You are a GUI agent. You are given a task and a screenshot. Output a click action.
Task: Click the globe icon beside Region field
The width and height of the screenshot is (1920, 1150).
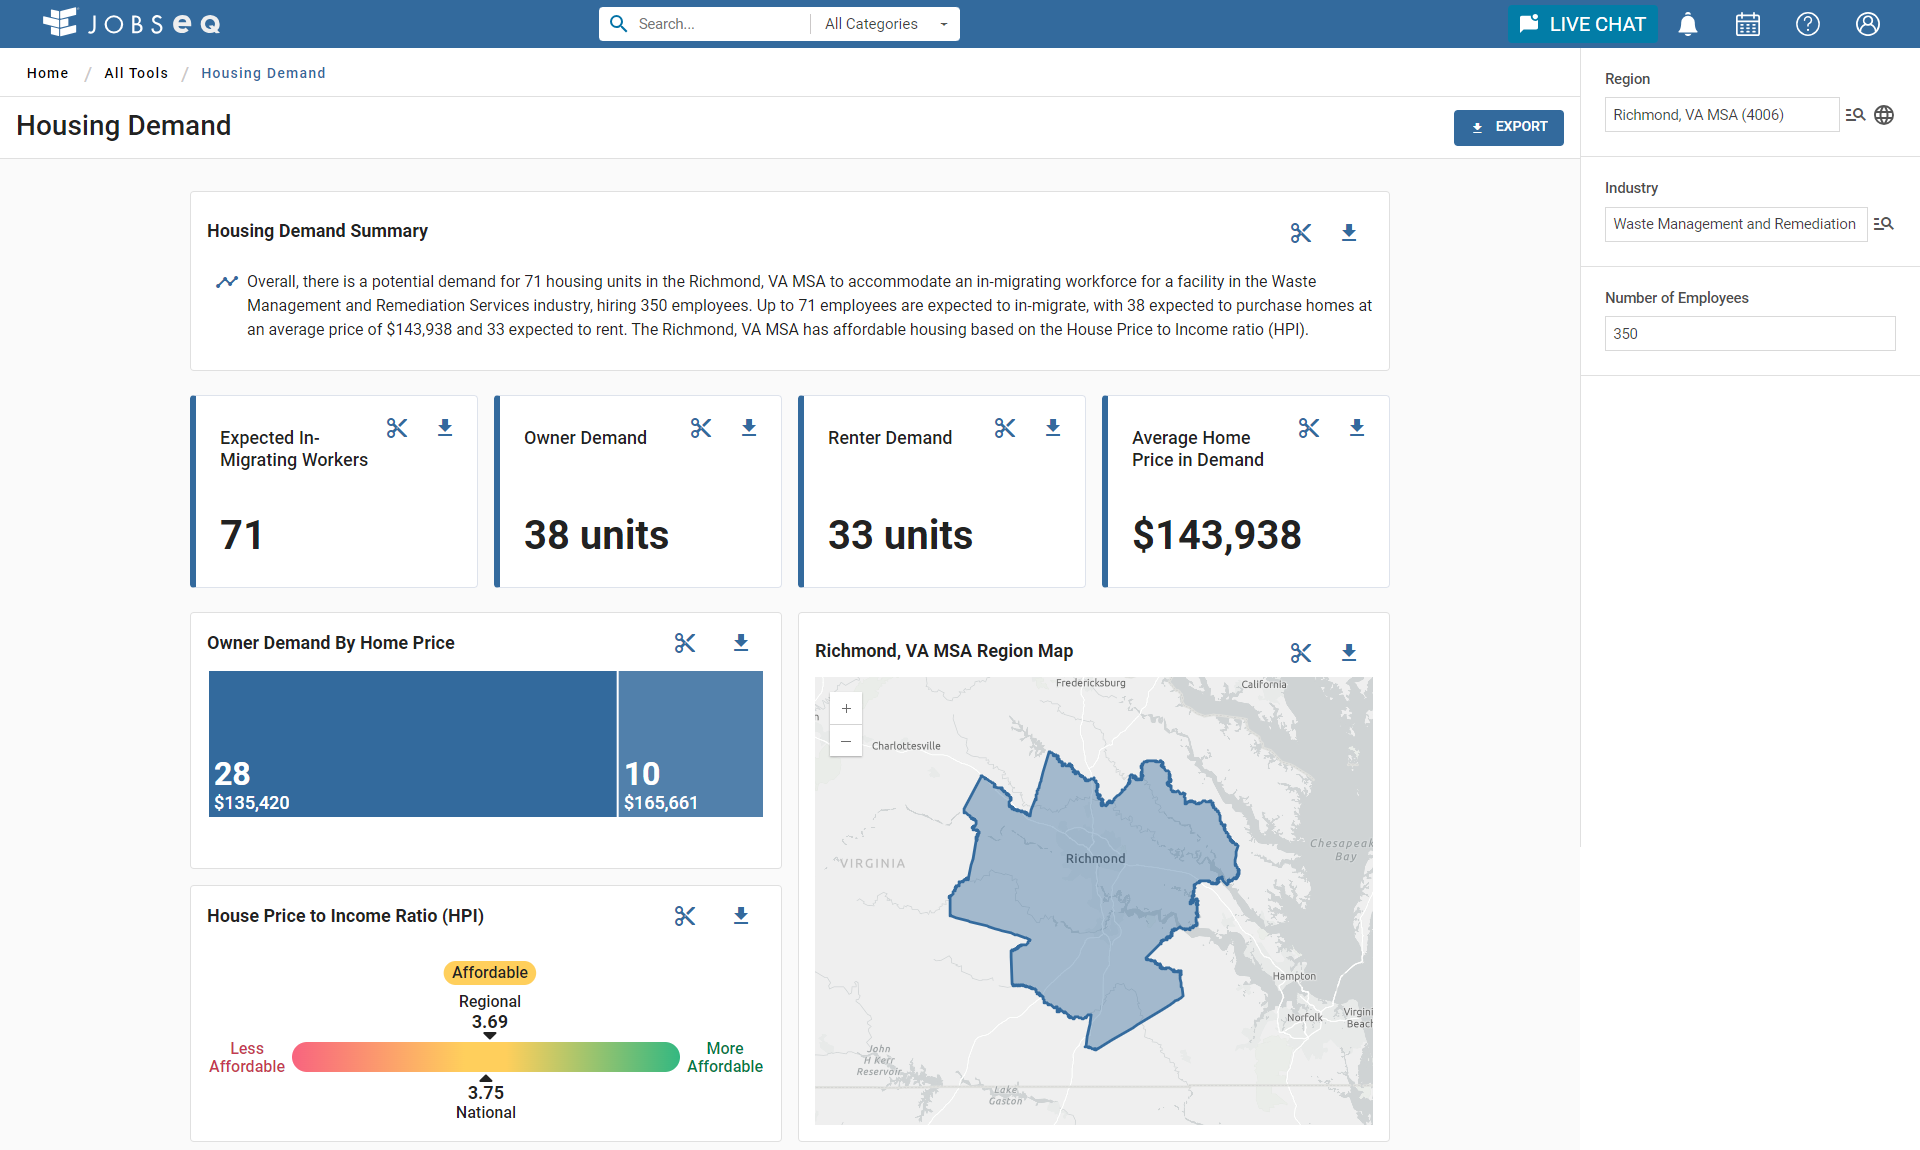1884,115
